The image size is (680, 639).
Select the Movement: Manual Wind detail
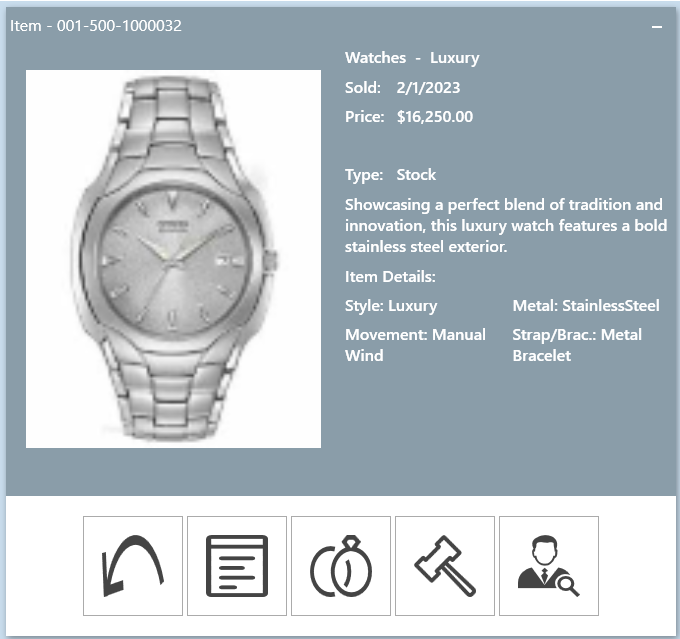click(x=415, y=345)
